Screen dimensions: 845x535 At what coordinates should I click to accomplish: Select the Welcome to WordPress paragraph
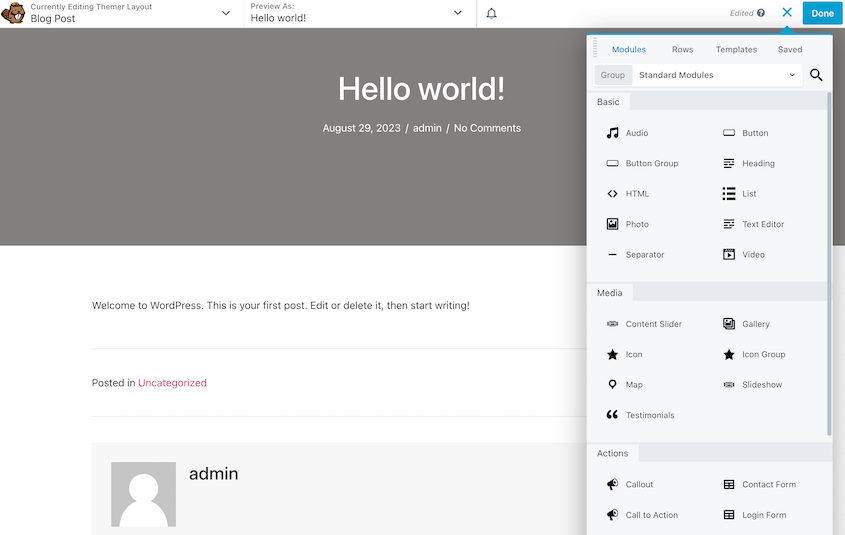280,305
